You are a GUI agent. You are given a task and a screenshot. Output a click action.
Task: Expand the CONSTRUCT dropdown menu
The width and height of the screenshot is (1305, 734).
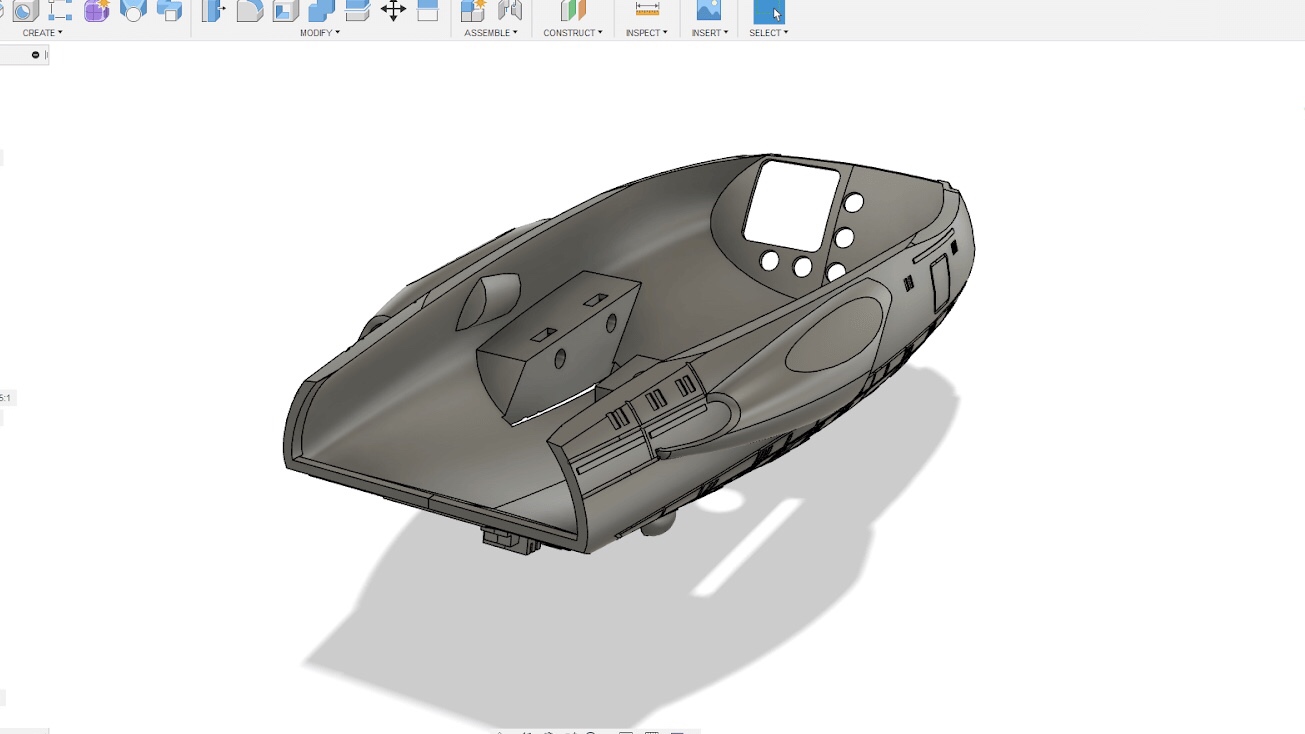573,33
